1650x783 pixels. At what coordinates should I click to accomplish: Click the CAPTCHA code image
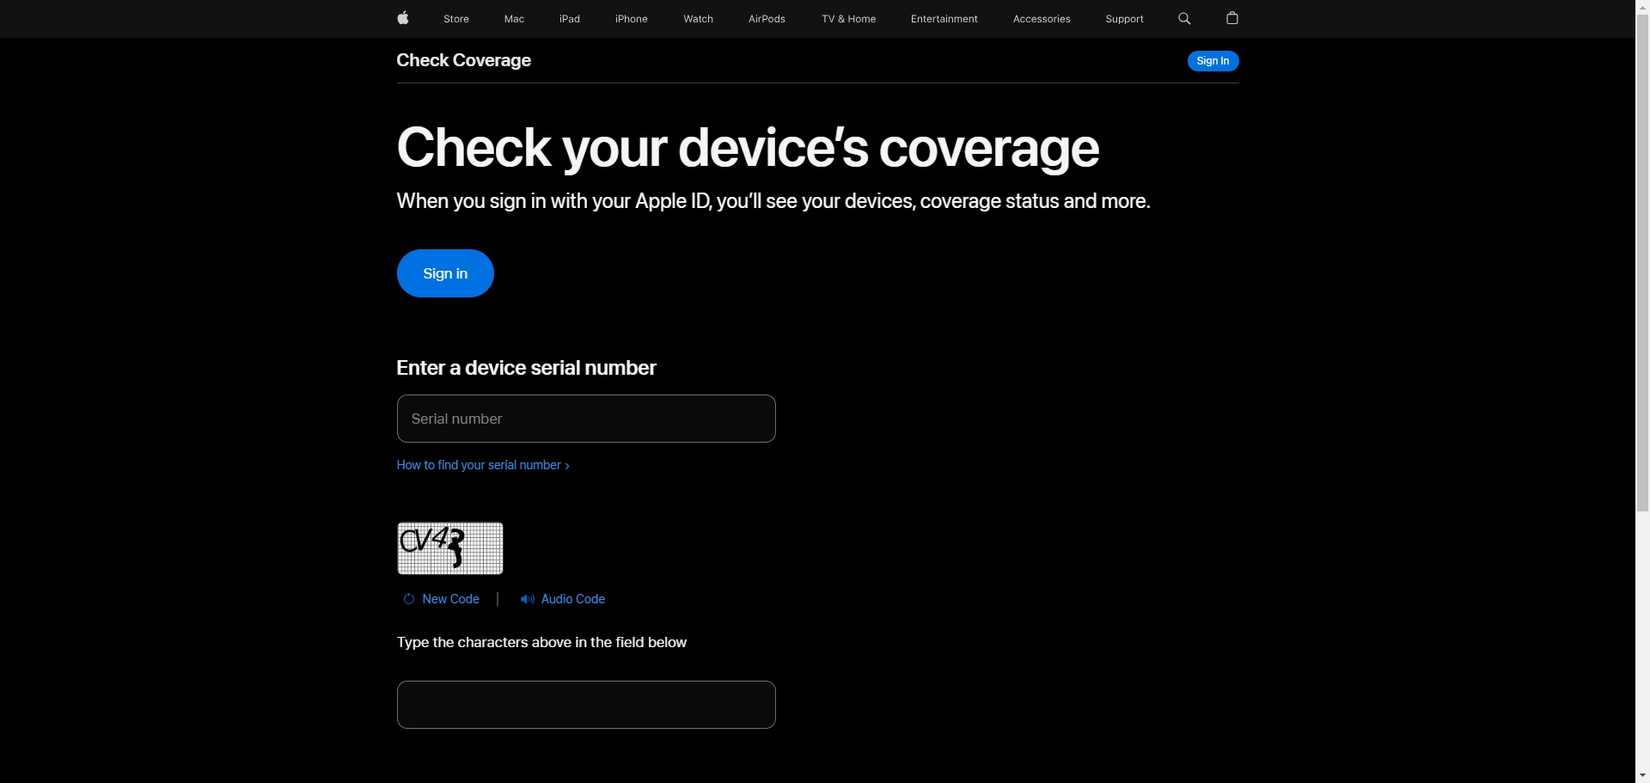[450, 548]
